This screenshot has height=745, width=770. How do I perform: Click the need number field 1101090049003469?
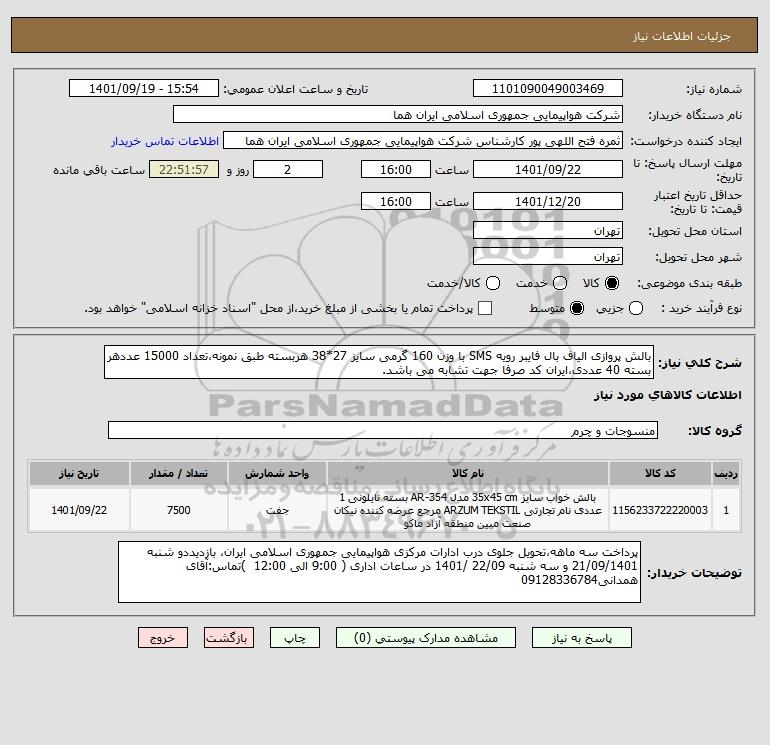pos(548,89)
